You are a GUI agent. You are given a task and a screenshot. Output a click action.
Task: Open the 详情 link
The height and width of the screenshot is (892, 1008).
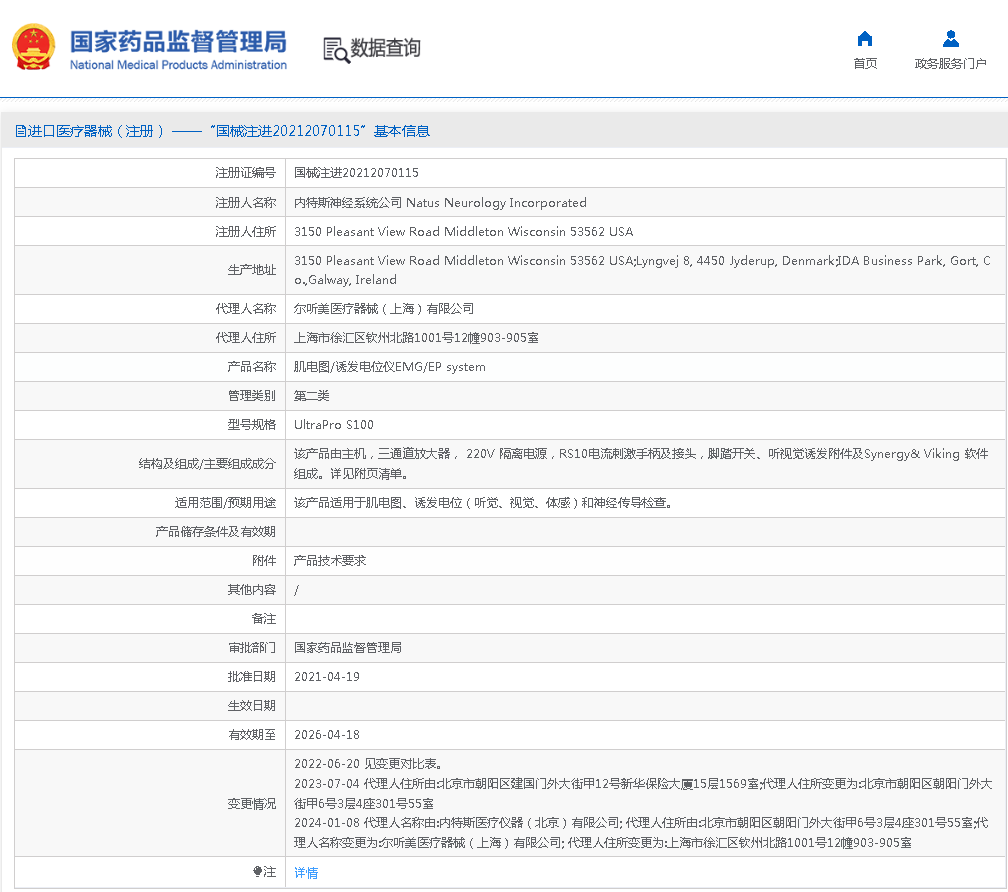pyautogui.click(x=306, y=873)
